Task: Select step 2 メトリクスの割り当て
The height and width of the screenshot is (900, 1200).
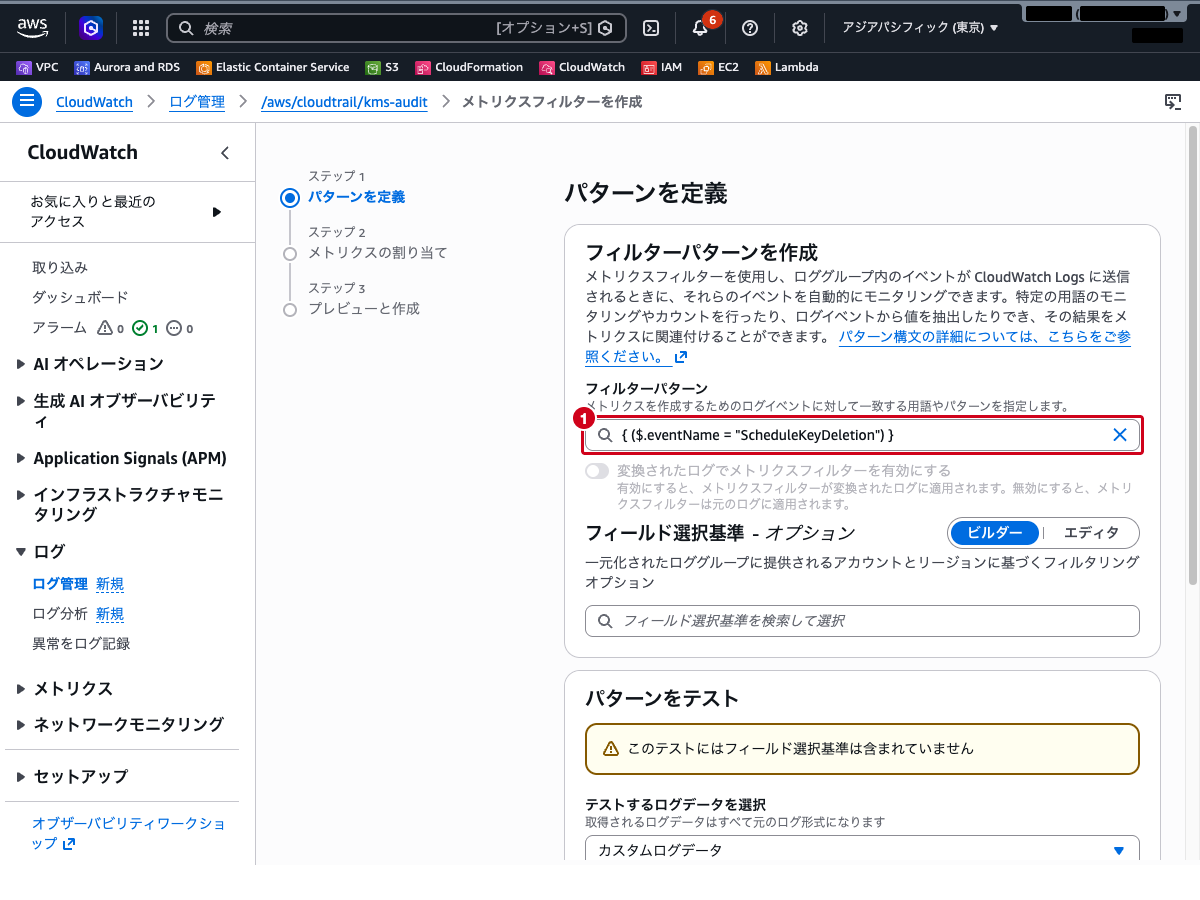Action: (x=377, y=253)
